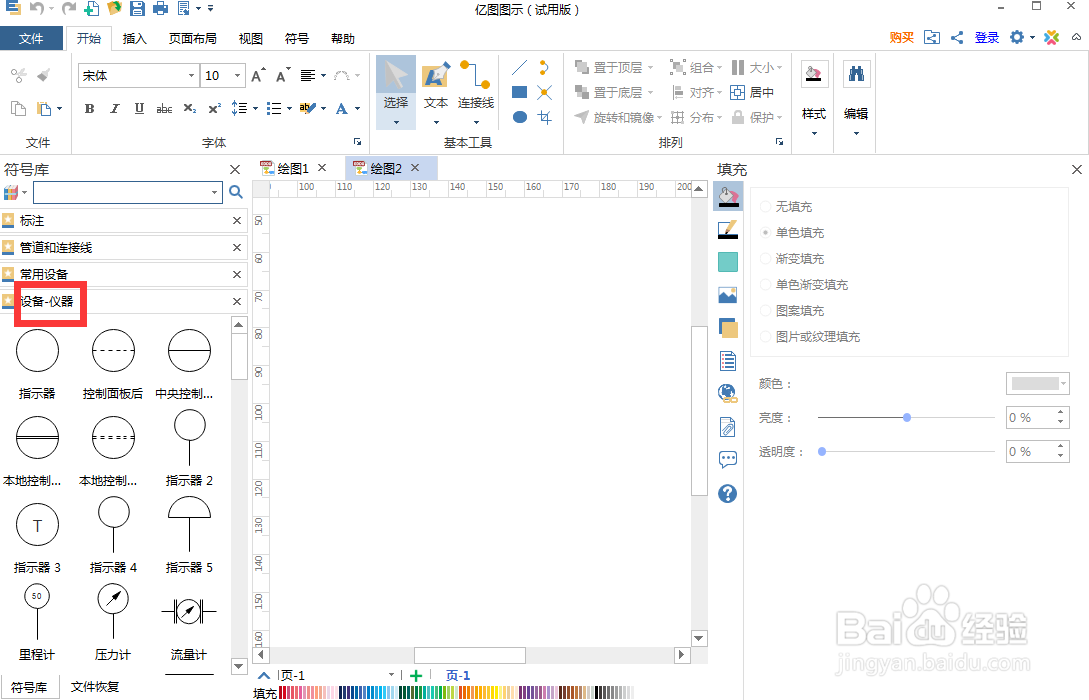The height and width of the screenshot is (700, 1089).
Task: Click the 登录 login link
Action: click(987, 38)
